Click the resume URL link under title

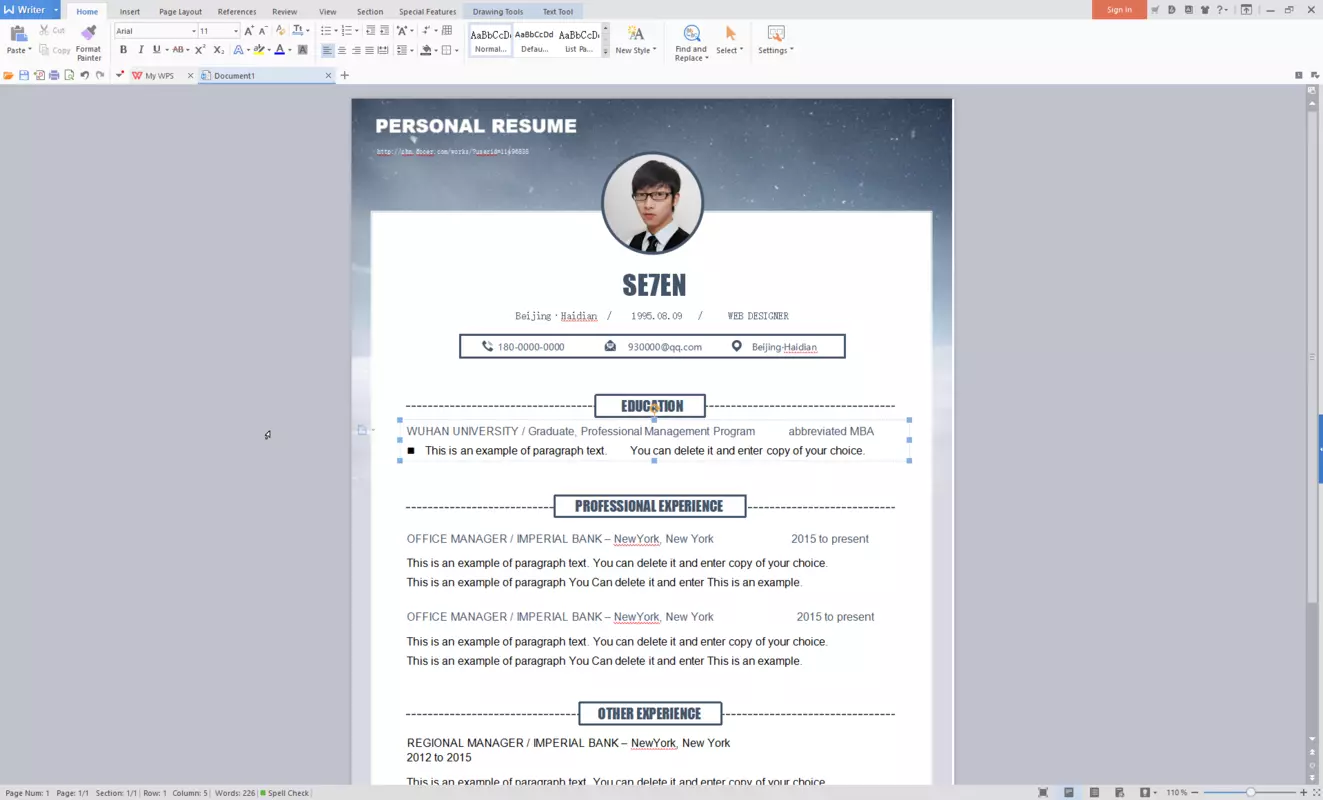pos(452,152)
